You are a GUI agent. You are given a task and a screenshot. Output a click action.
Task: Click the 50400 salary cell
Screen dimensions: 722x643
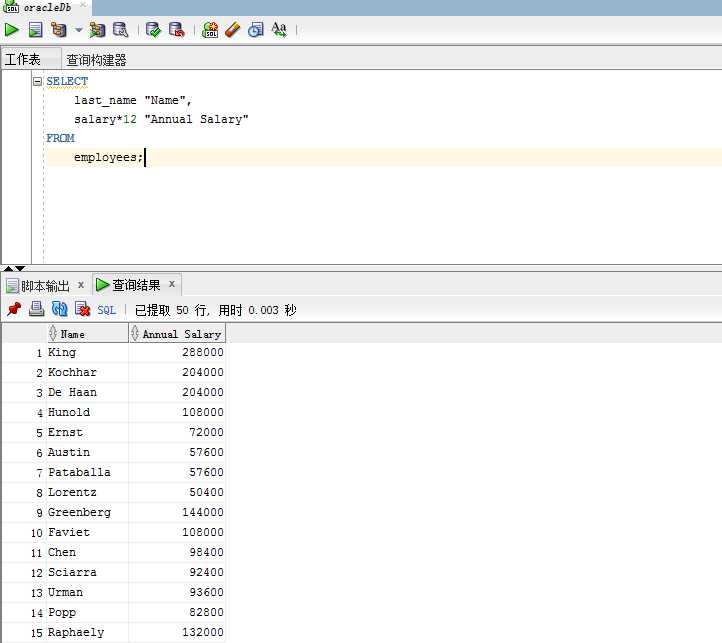tap(177, 492)
